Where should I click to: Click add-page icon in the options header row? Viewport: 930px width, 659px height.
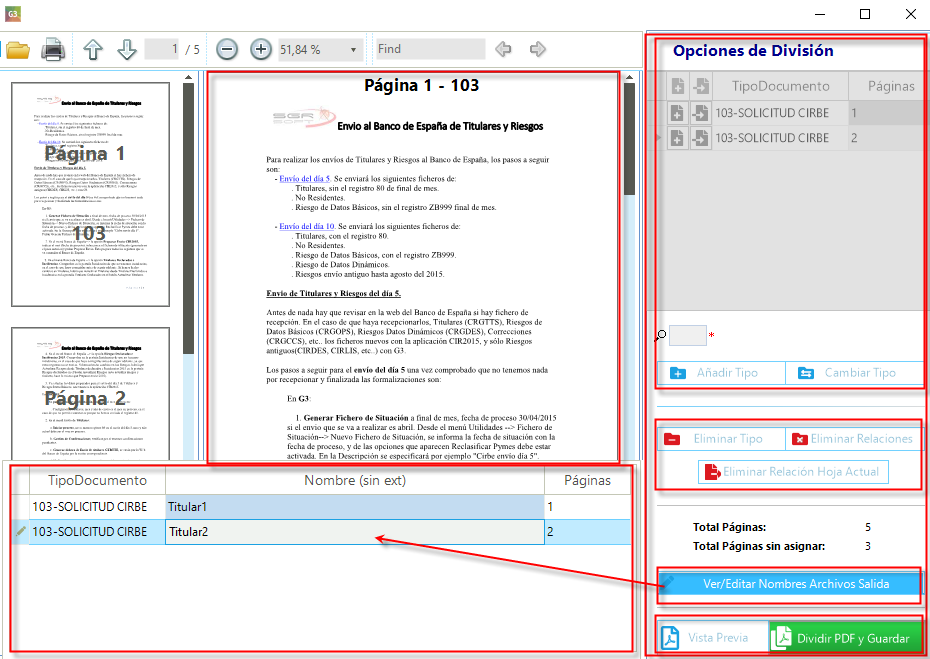pos(678,86)
